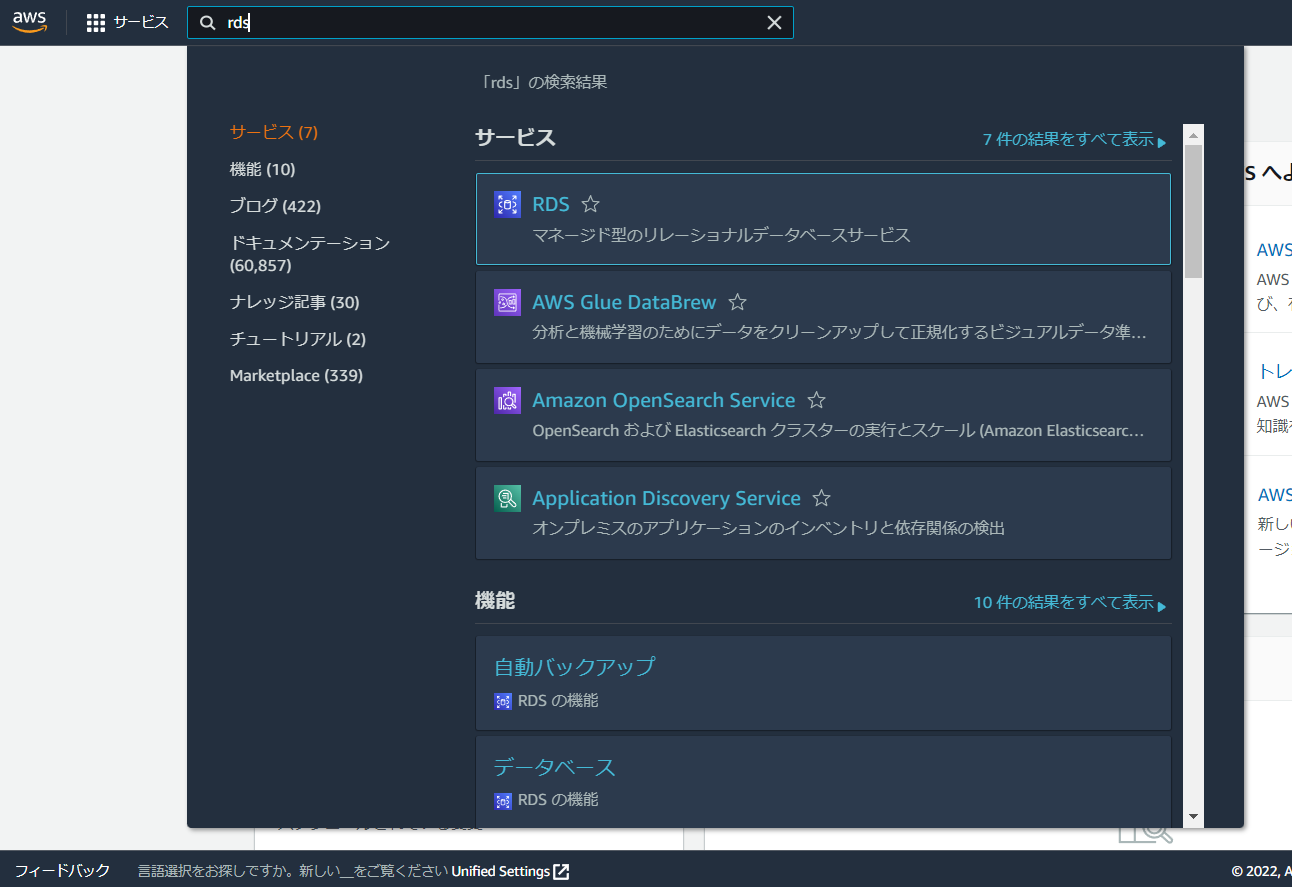Click scrollbar down arrow in results

[x=1193, y=817]
